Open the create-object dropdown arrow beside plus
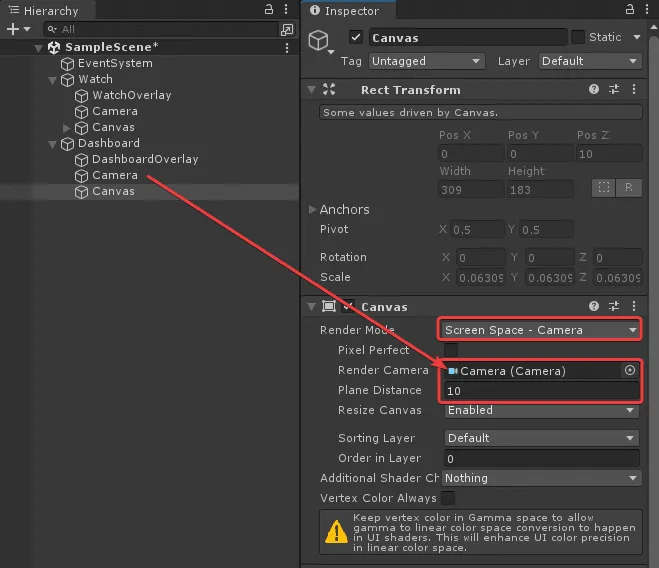Viewport: 659px width, 568px height. 27,29
